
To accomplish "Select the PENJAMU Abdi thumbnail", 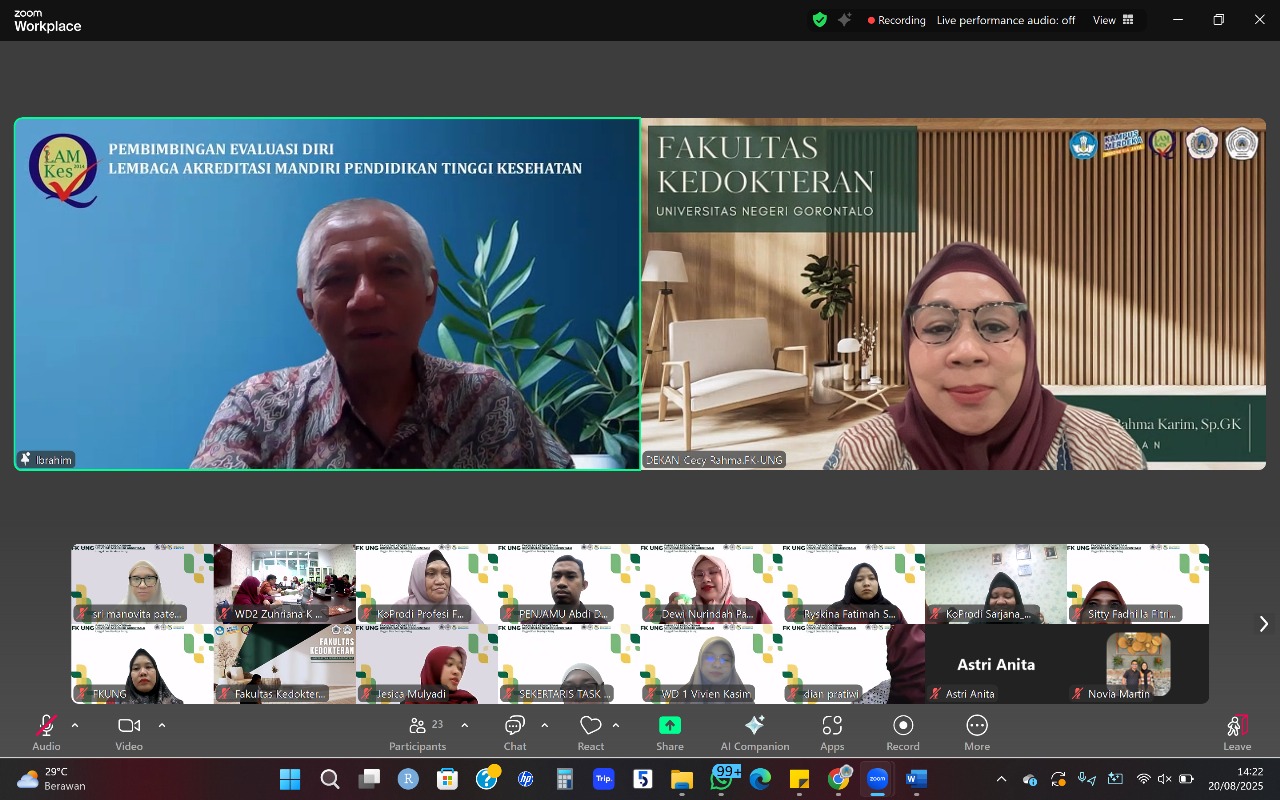I will [x=569, y=584].
